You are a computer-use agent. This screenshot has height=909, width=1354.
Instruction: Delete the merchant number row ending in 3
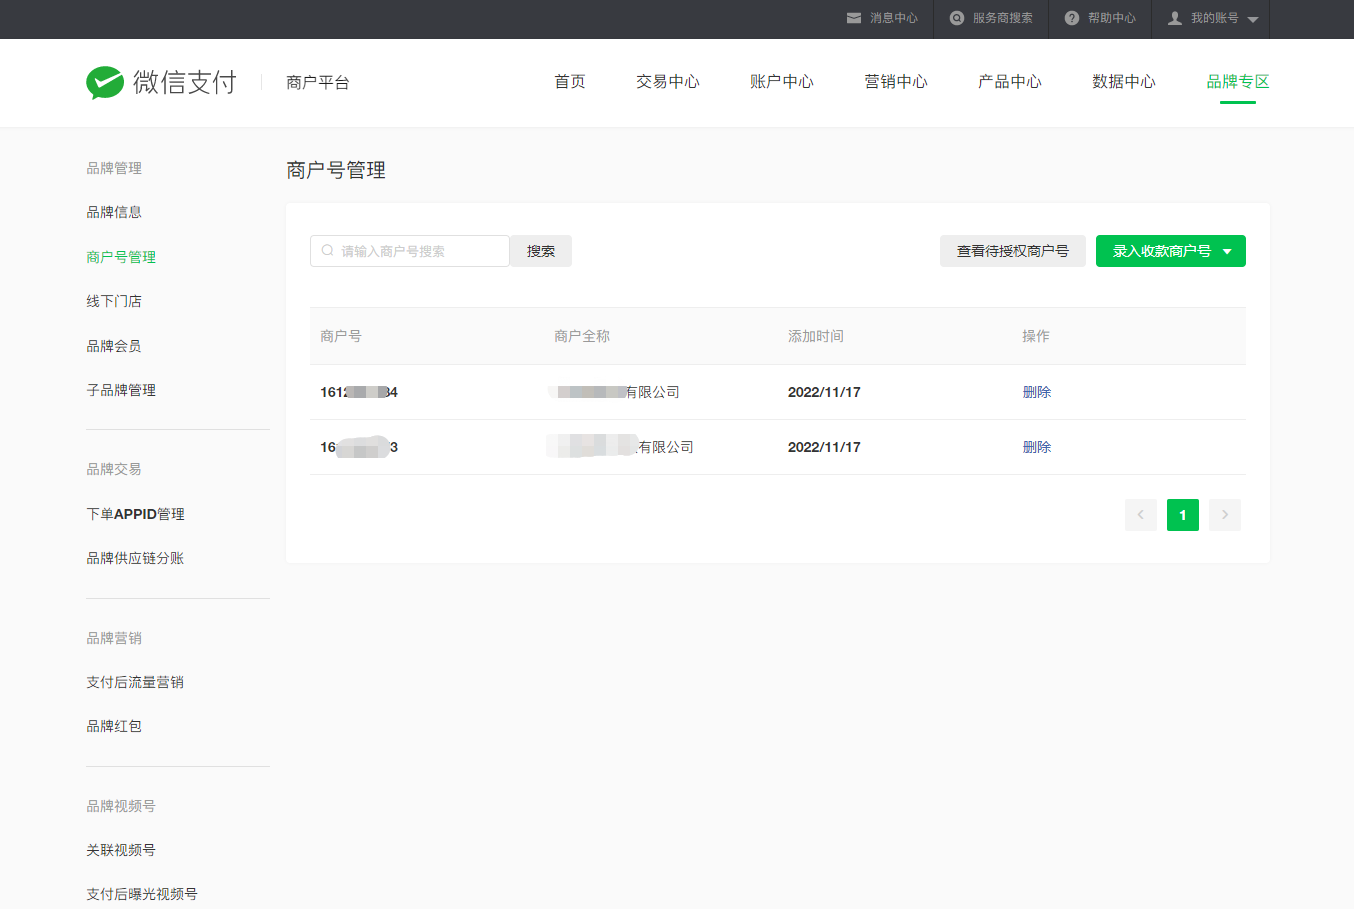click(x=1037, y=447)
